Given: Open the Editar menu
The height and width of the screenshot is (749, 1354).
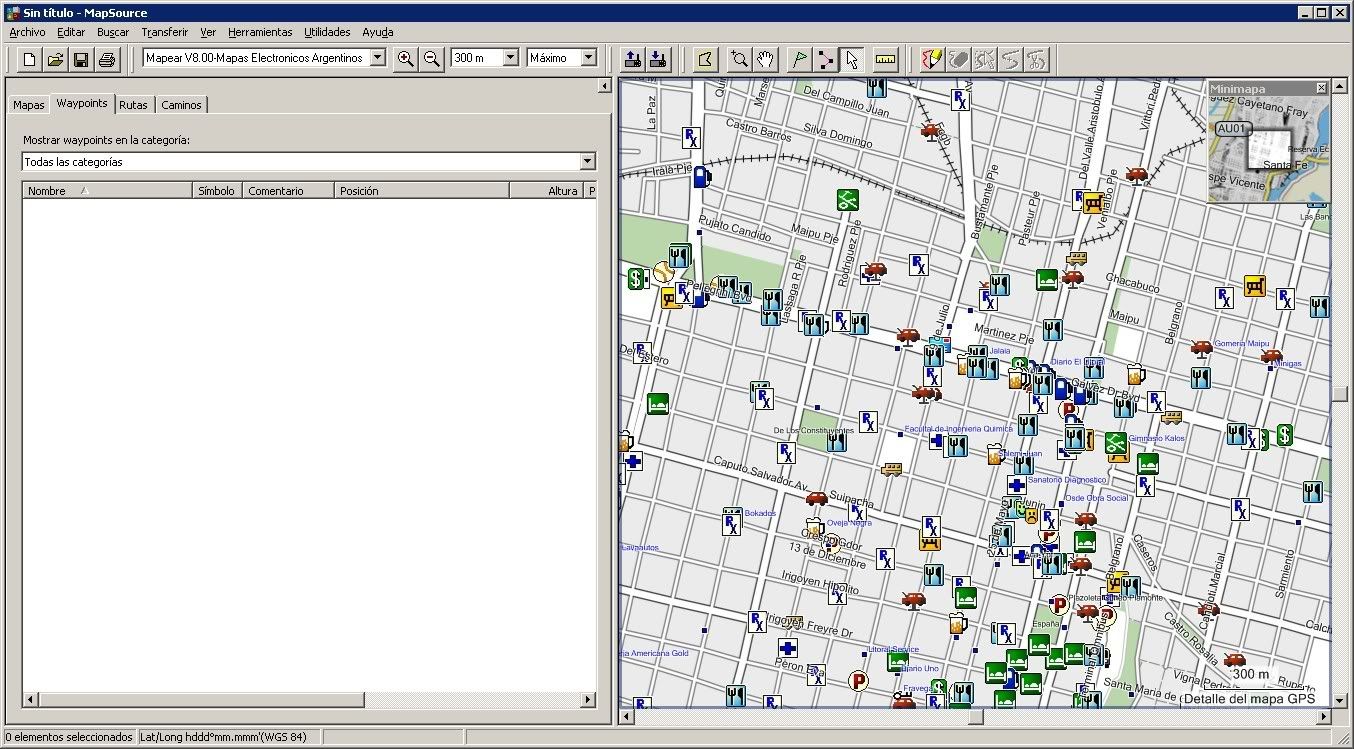Looking at the screenshot, I should (x=71, y=32).
